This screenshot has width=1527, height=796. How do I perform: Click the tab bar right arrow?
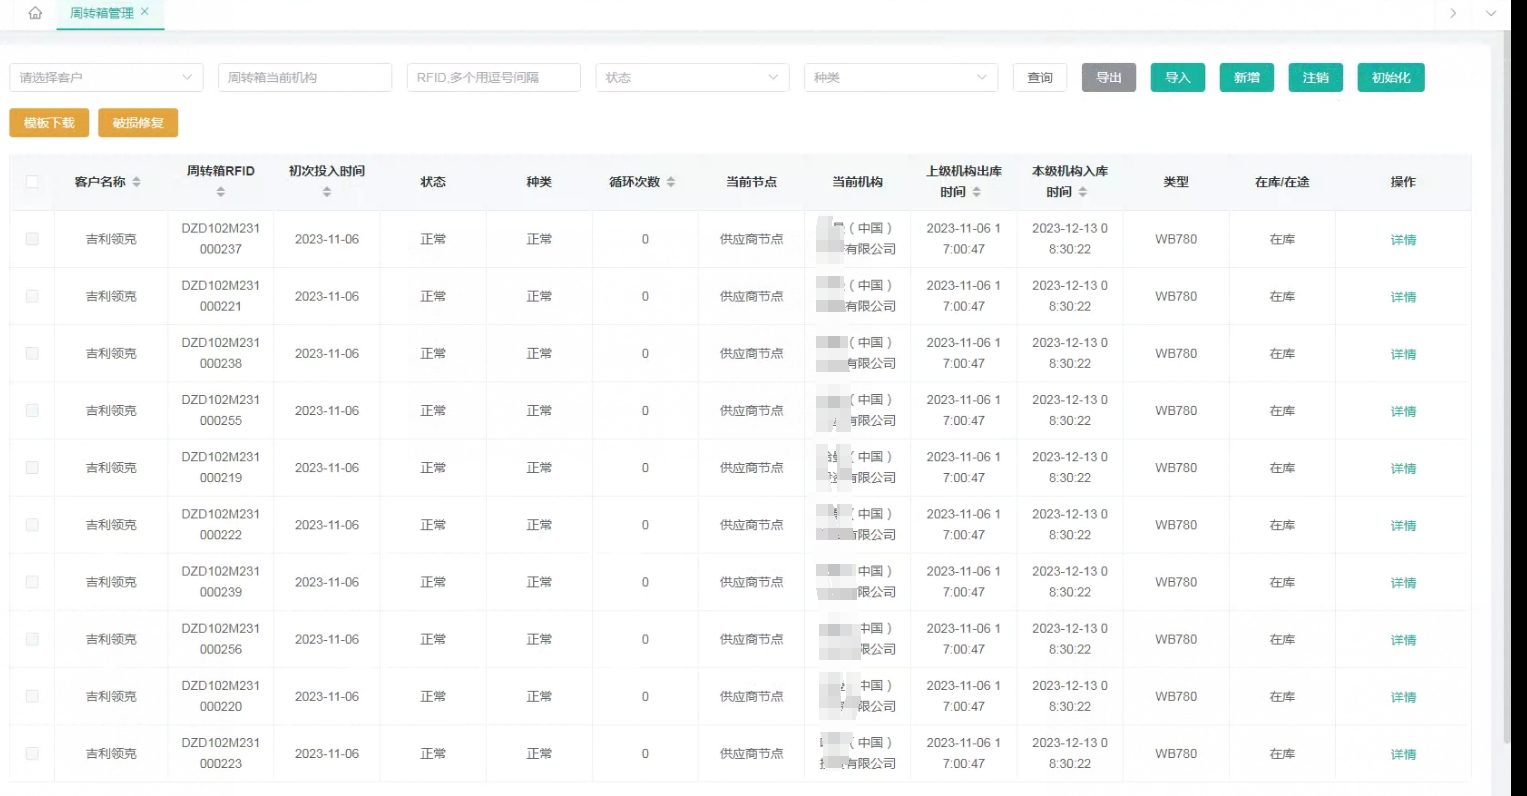coord(1453,13)
